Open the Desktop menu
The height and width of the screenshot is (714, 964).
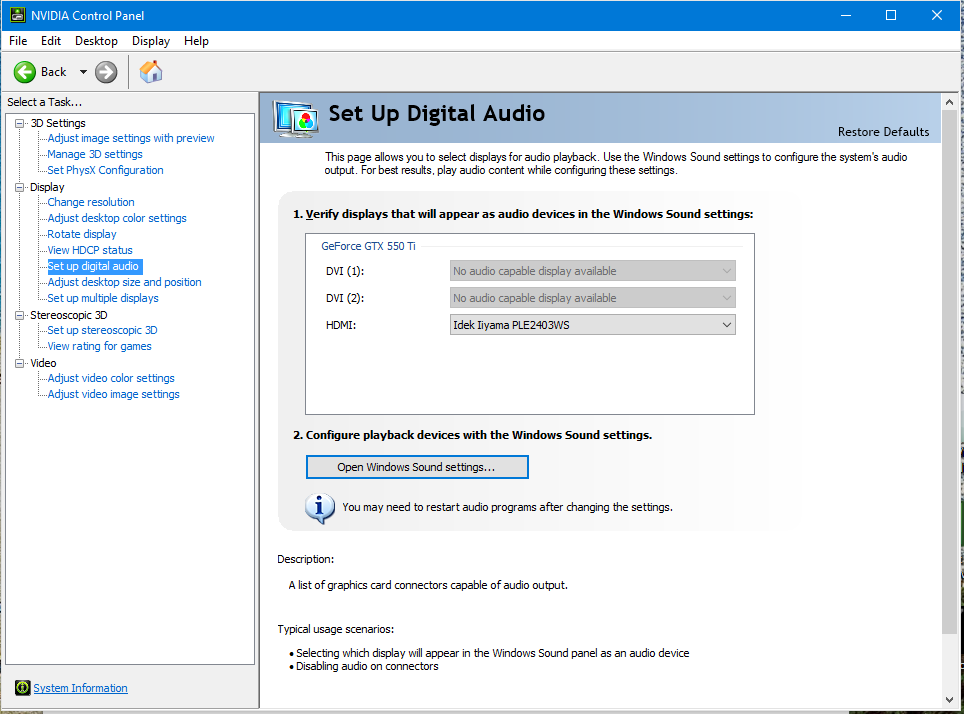pyautogui.click(x=96, y=41)
